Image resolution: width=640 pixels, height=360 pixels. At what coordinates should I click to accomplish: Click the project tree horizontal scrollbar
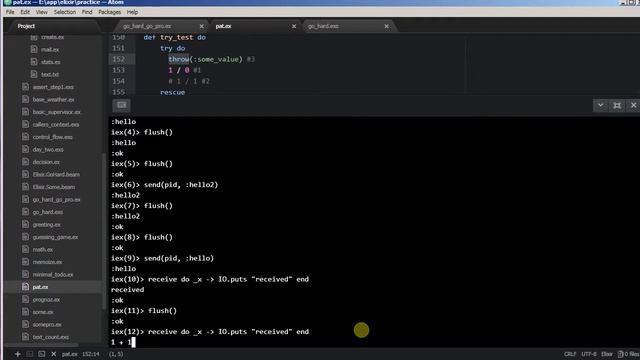pyautogui.click(x=41, y=345)
